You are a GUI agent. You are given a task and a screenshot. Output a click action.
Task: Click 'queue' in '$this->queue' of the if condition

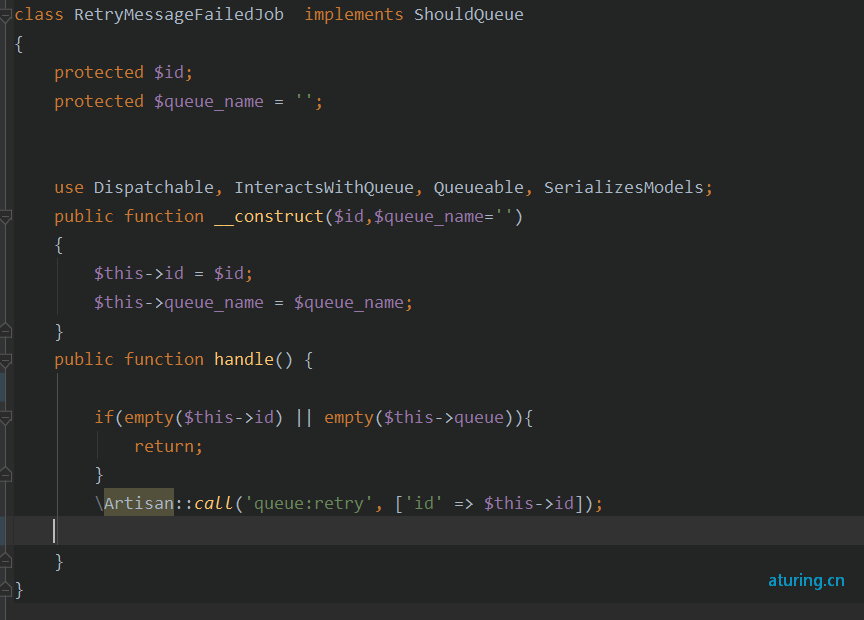pyautogui.click(x=479, y=417)
